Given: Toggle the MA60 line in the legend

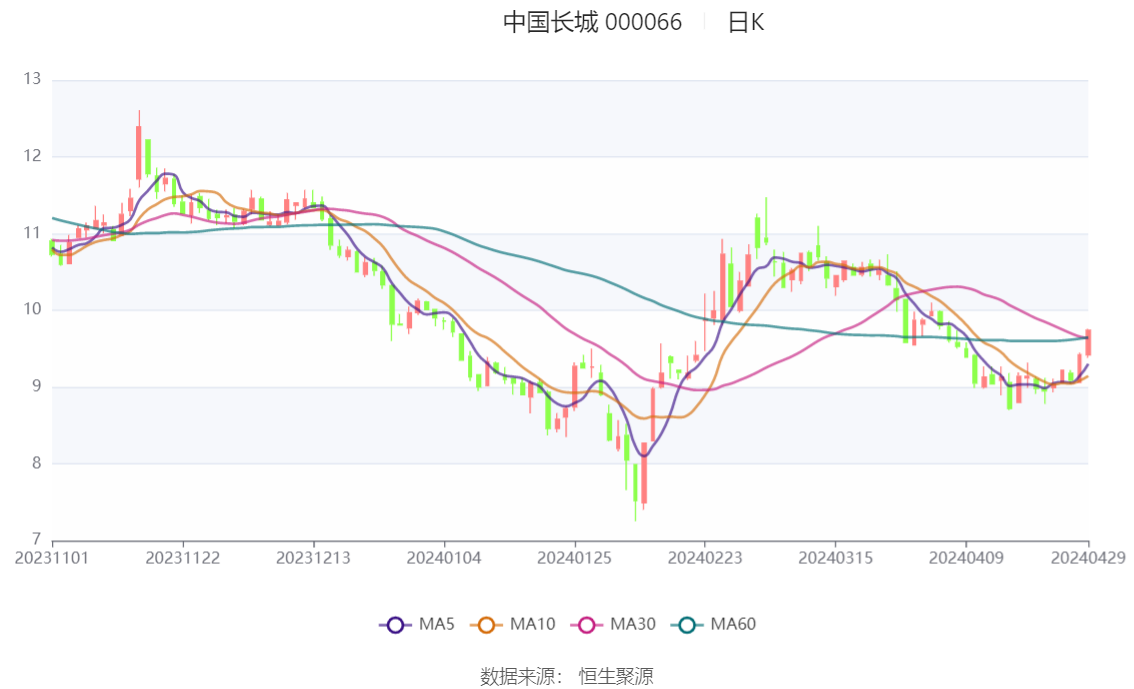Looking at the screenshot, I should [x=714, y=625].
